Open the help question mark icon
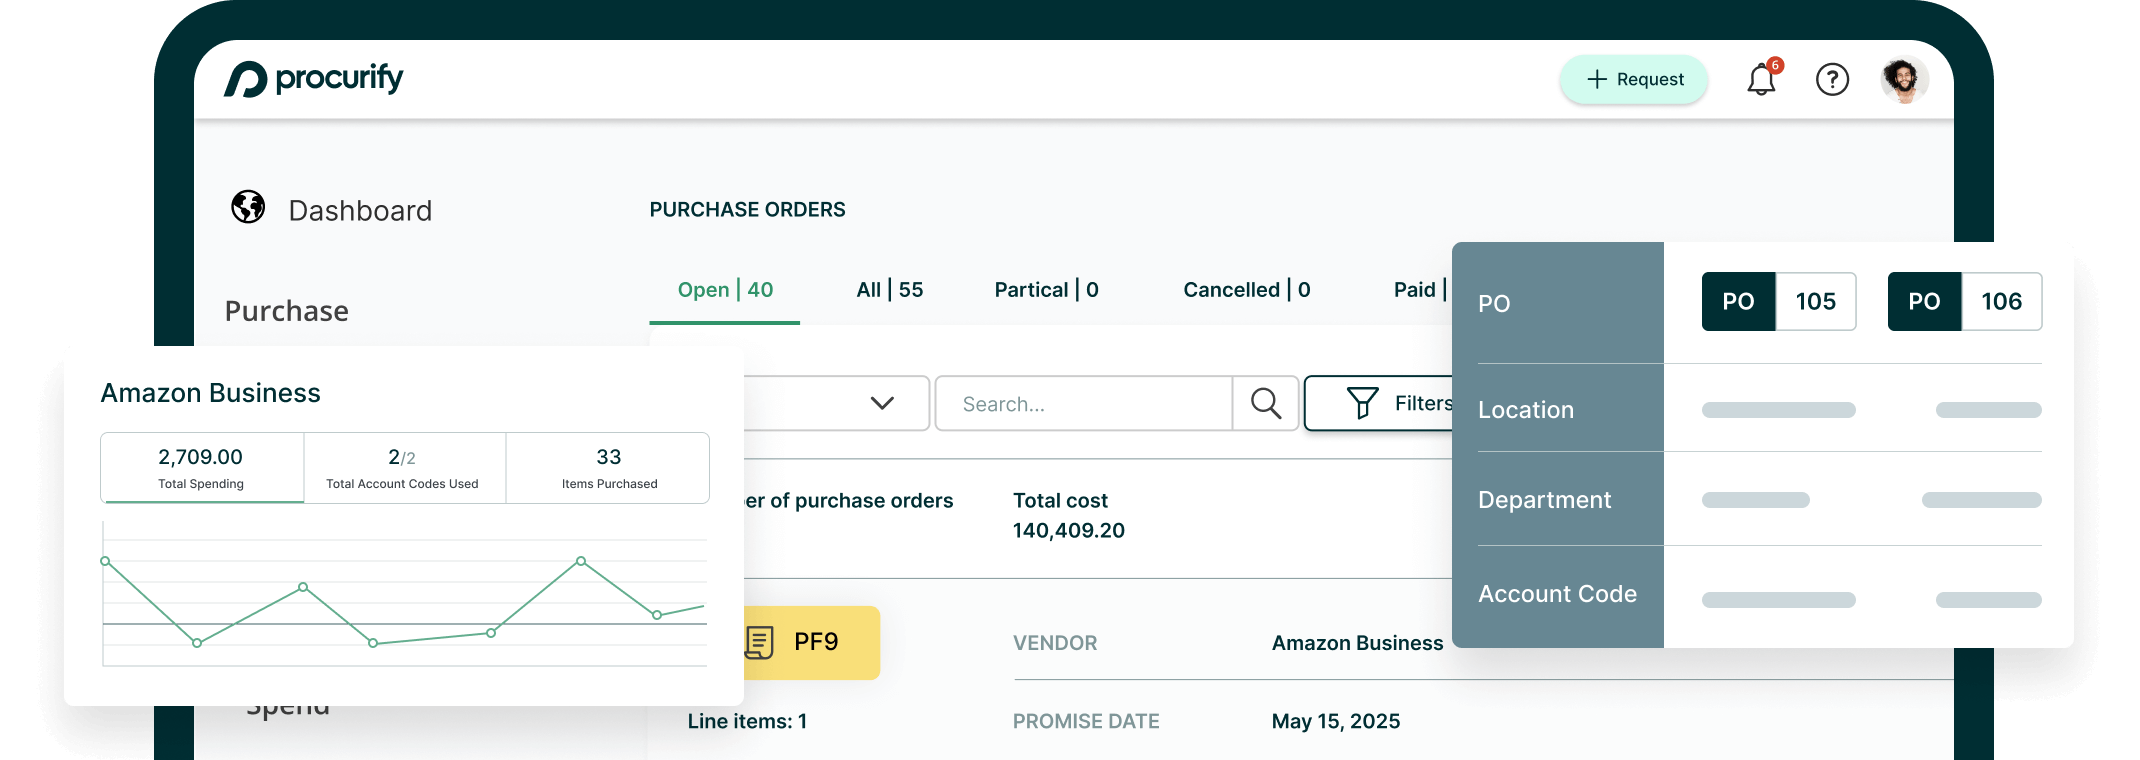This screenshot has height=760, width=2140. pyautogui.click(x=1832, y=79)
